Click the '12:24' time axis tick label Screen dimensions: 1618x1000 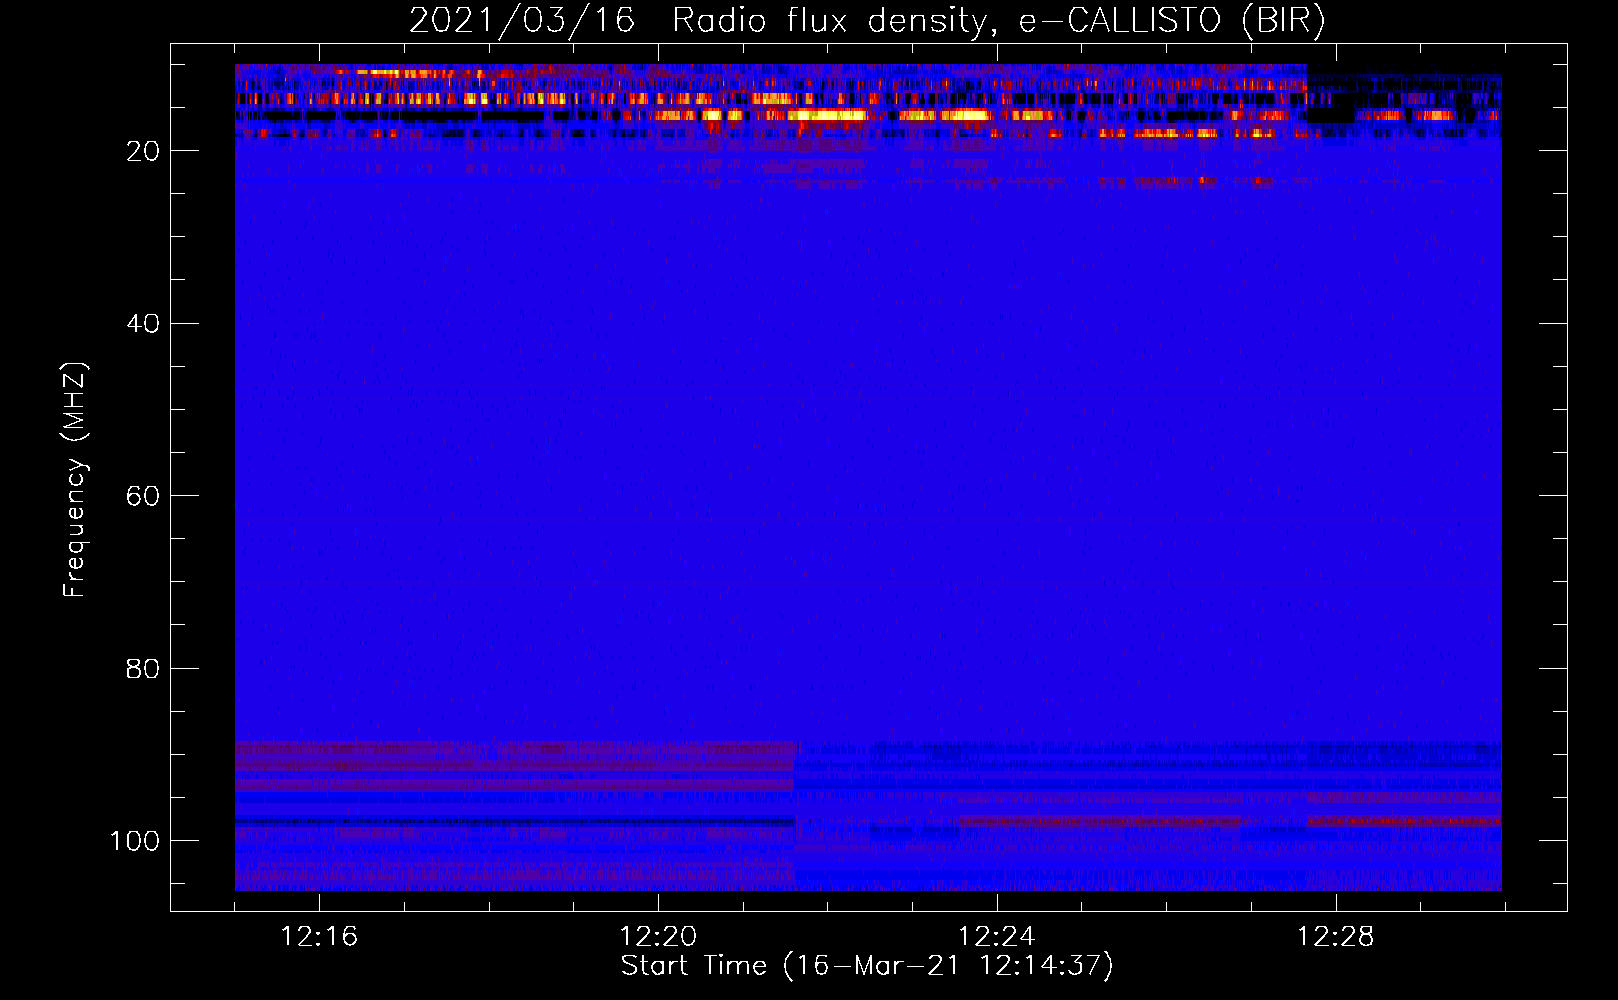pyautogui.click(x=997, y=937)
